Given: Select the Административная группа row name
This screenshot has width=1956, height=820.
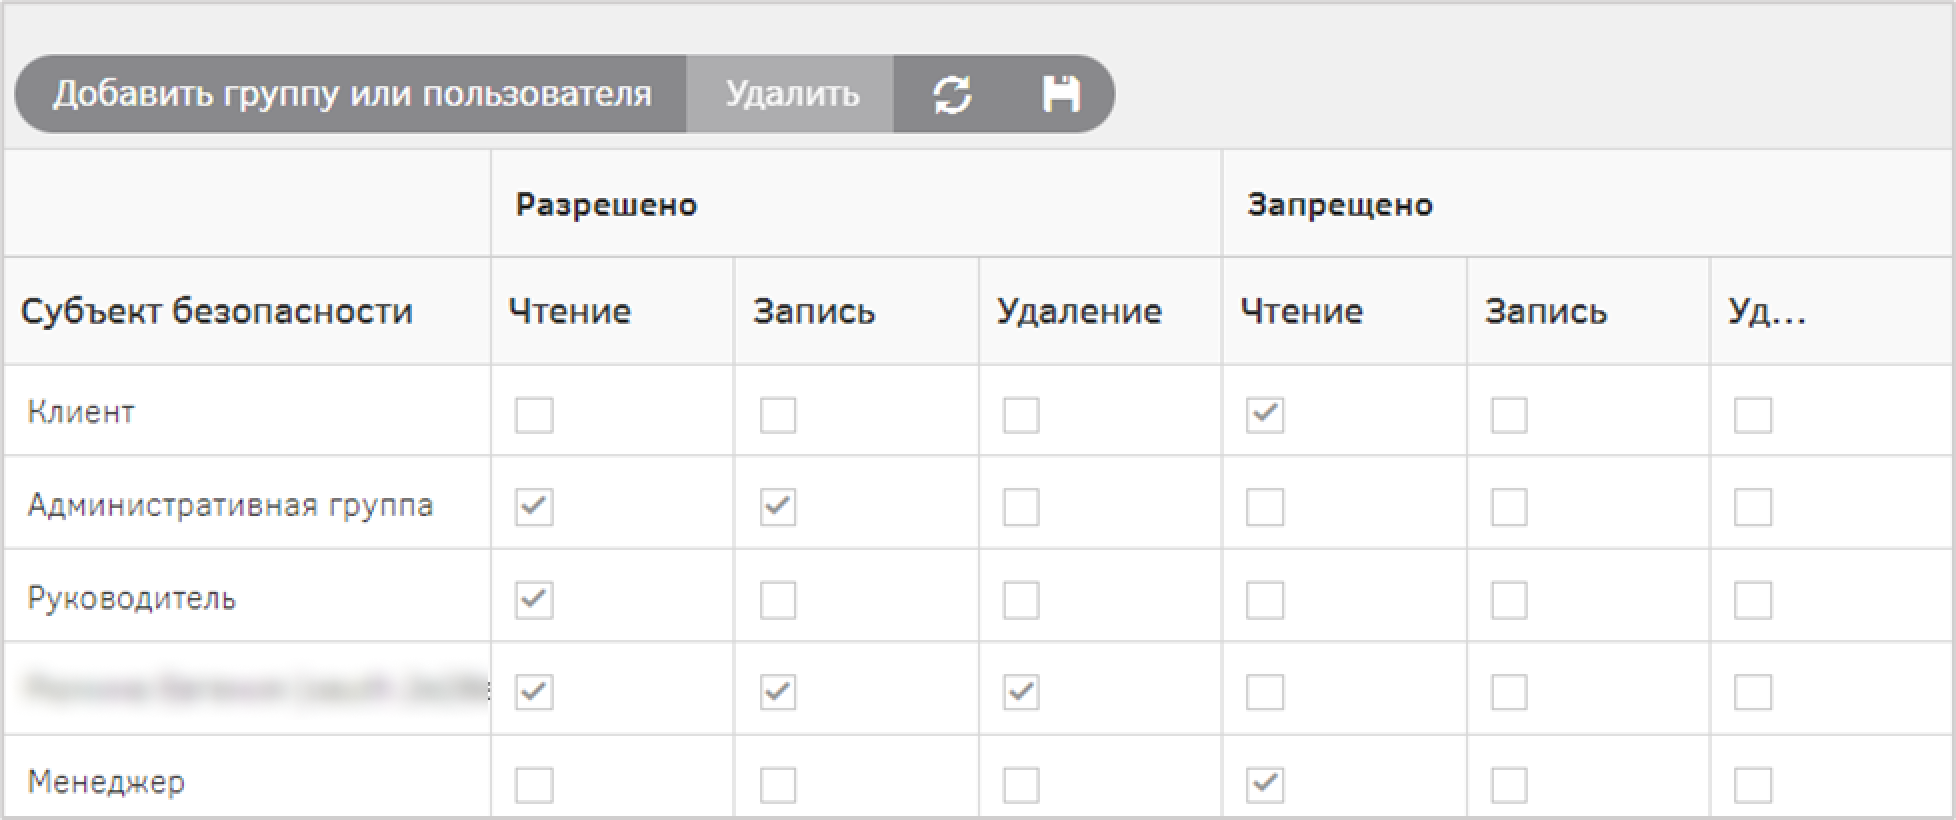Looking at the screenshot, I should 230,505.
